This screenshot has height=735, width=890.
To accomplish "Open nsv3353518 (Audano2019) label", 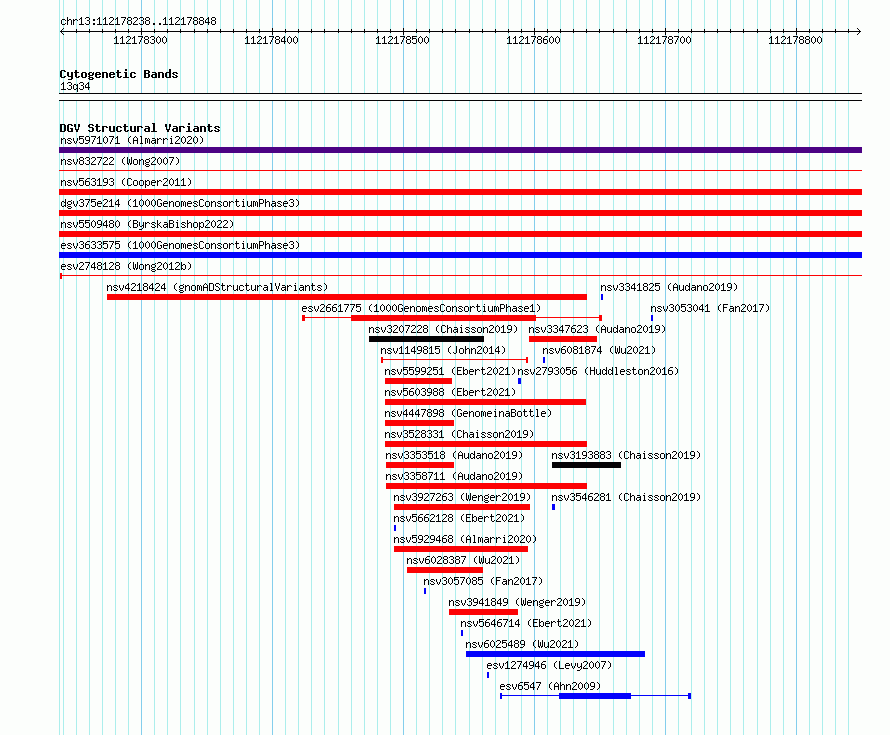I will point(454,455).
